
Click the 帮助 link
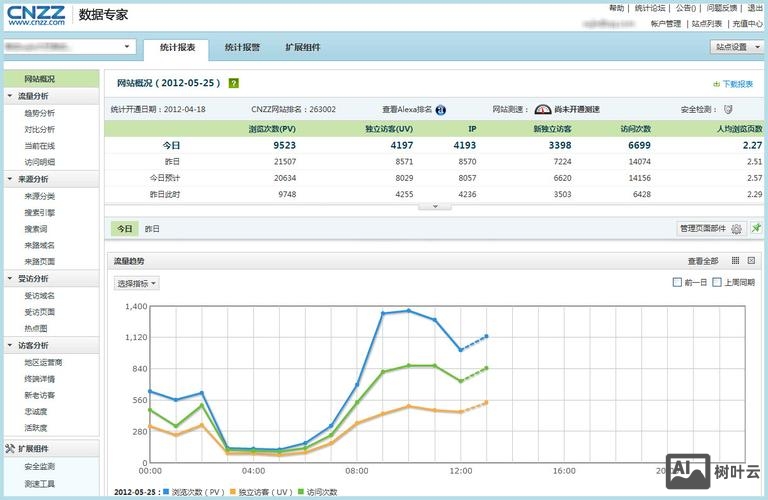click(x=617, y=8)
